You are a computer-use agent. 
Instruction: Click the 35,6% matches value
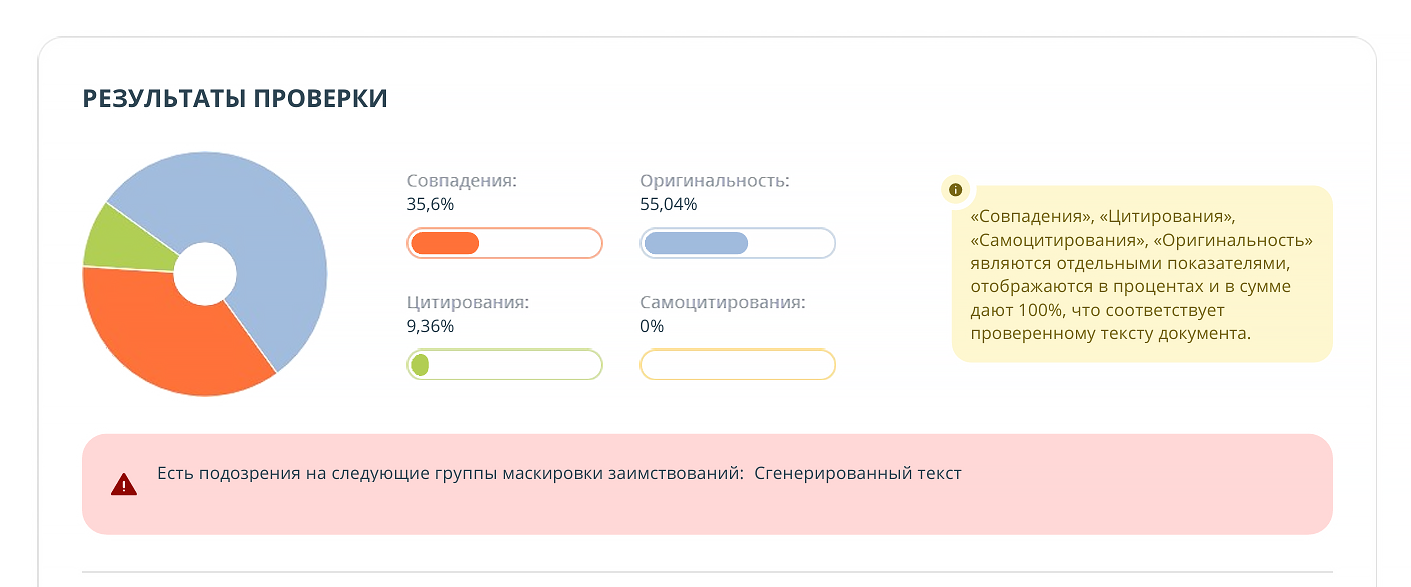tap(430, 205)
